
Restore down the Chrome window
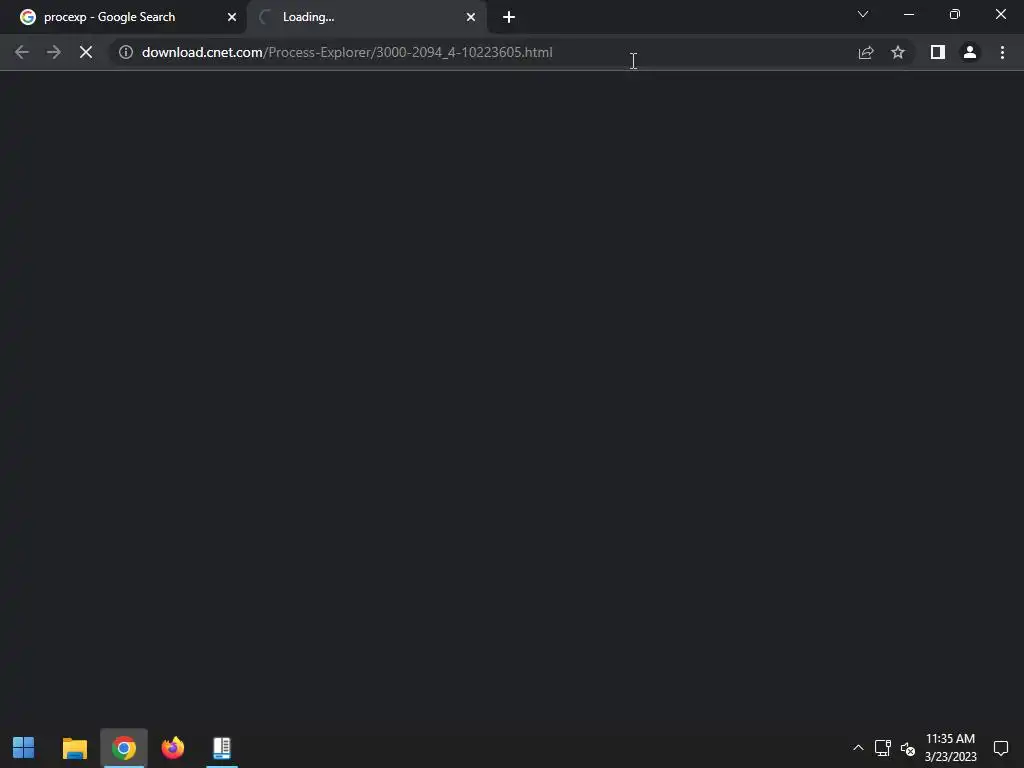coord(955,14)
